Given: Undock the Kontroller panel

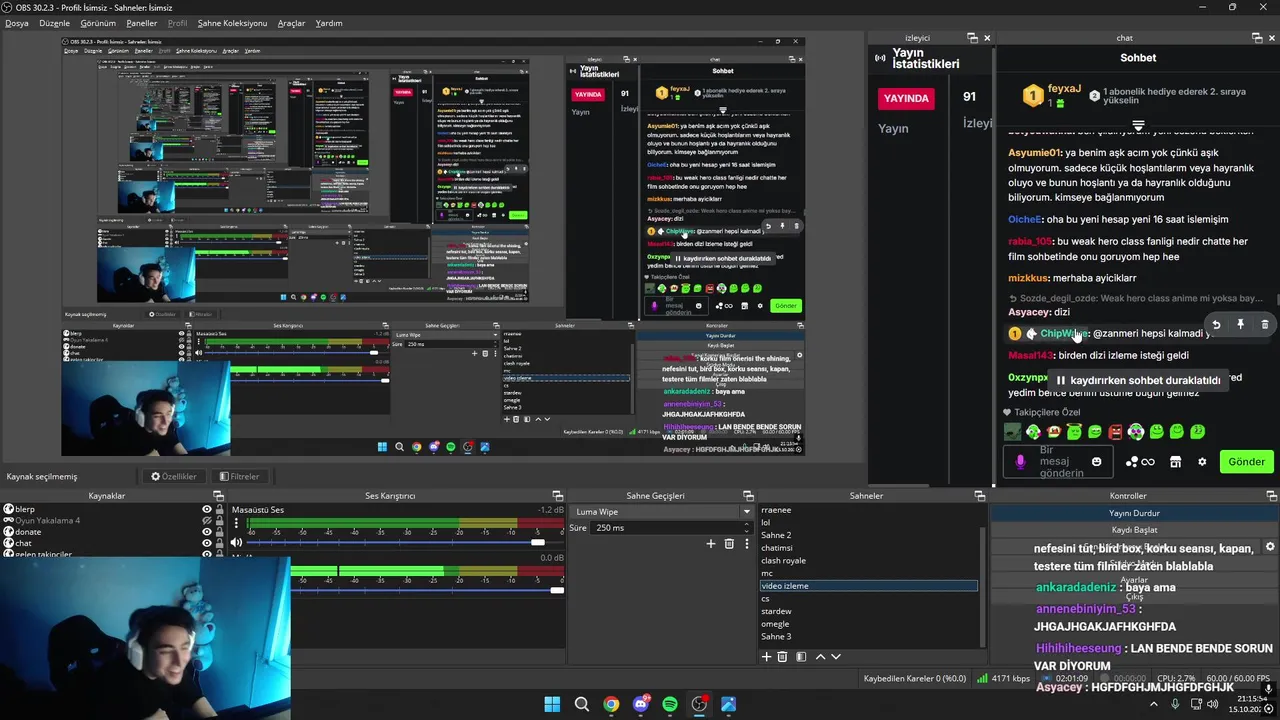Looking at the screenshot, I should (x=1271, y=496).
